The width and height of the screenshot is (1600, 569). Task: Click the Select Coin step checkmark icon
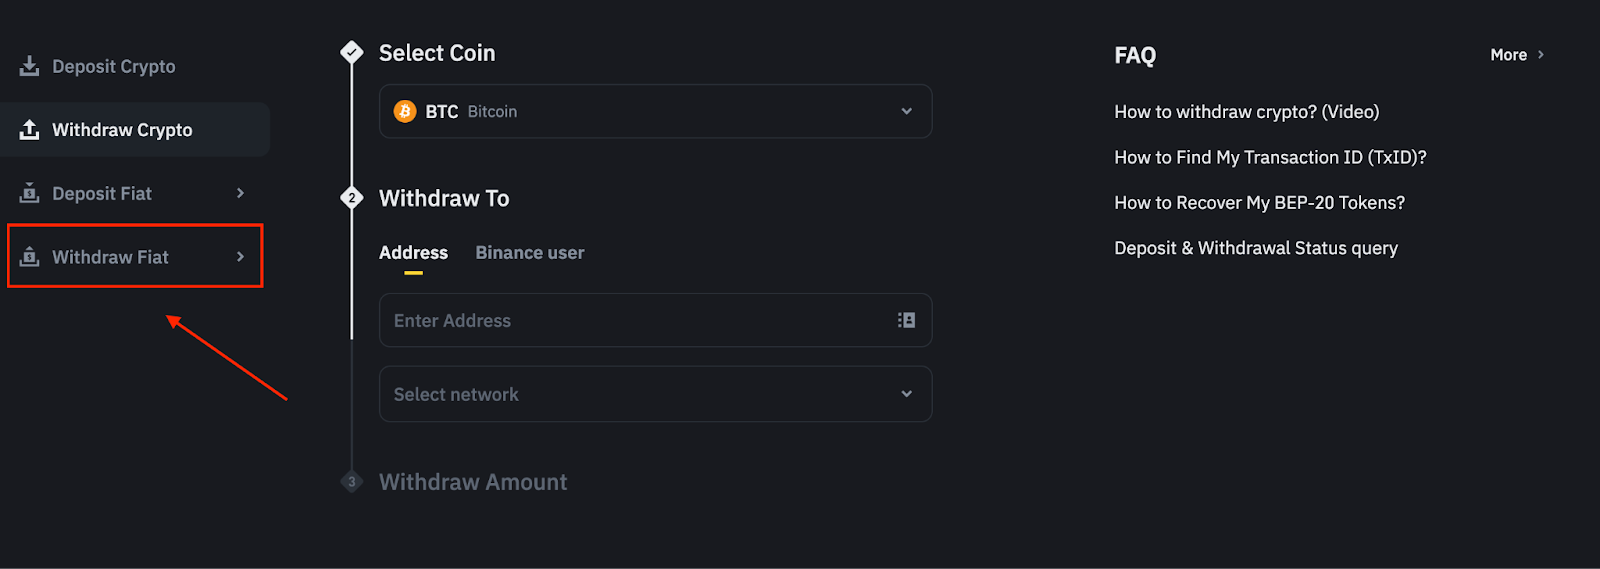click(x=352, y=52)
